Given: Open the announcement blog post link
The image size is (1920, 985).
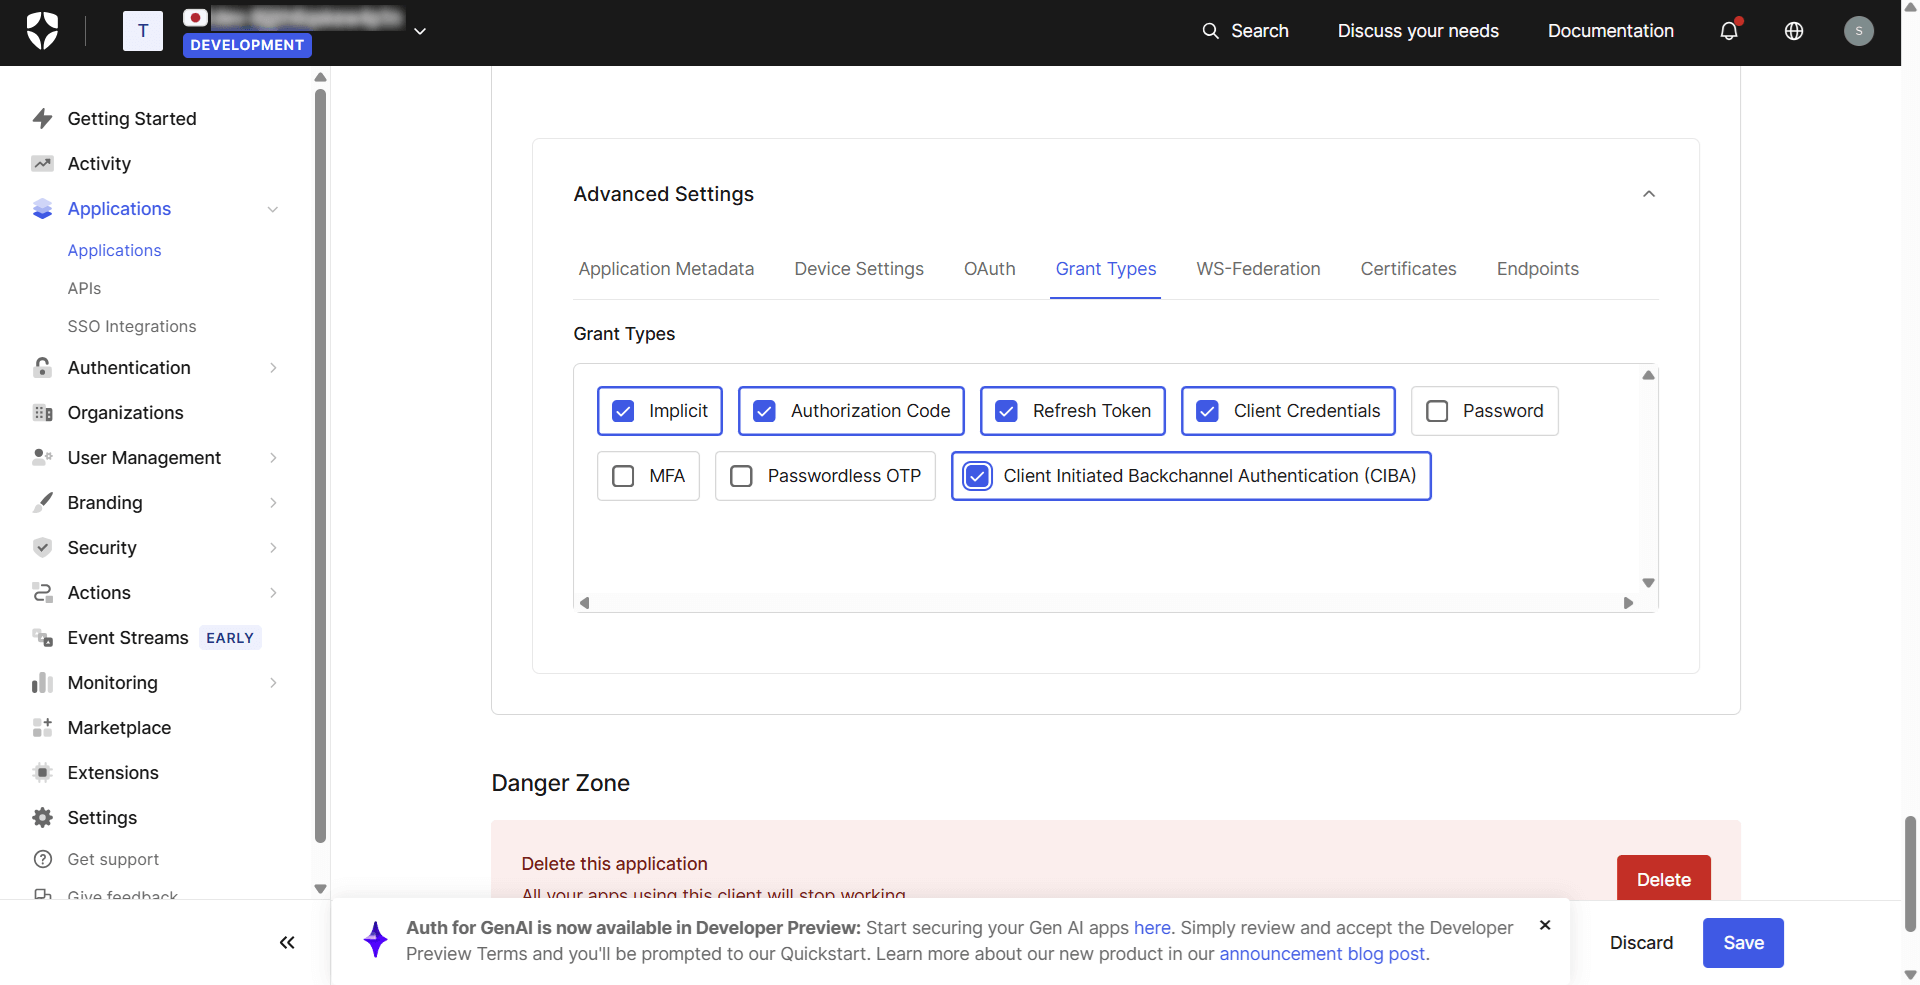Looking at the screenshot, I should click(1322, 954).
